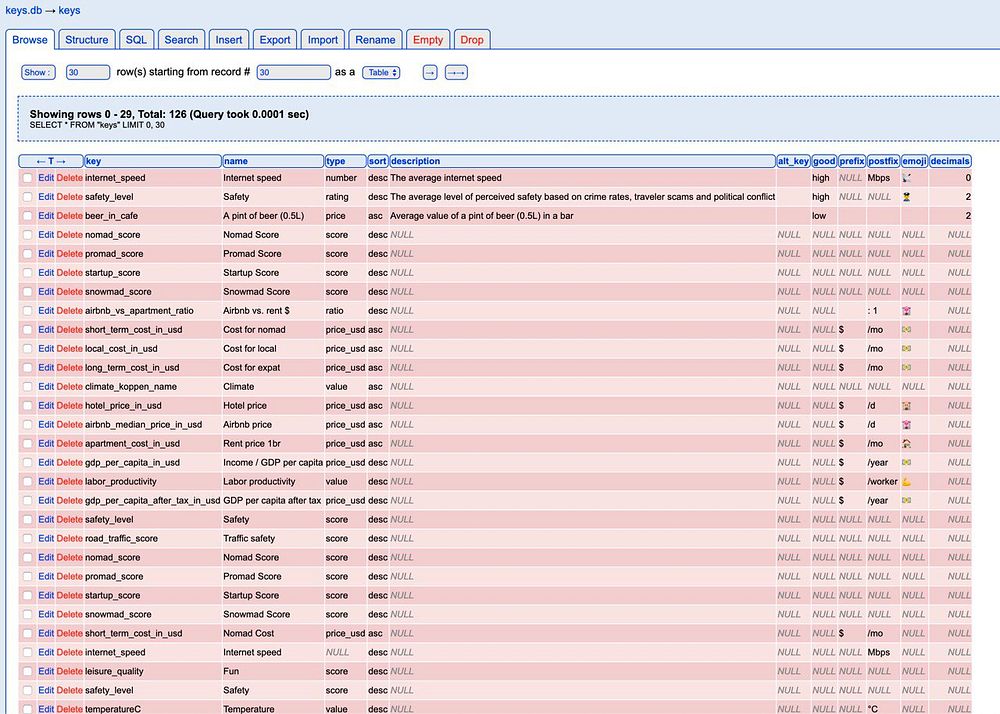
Task: Open the Table view type dropdown
Action: pyautogui.click(x=381, y=73)
